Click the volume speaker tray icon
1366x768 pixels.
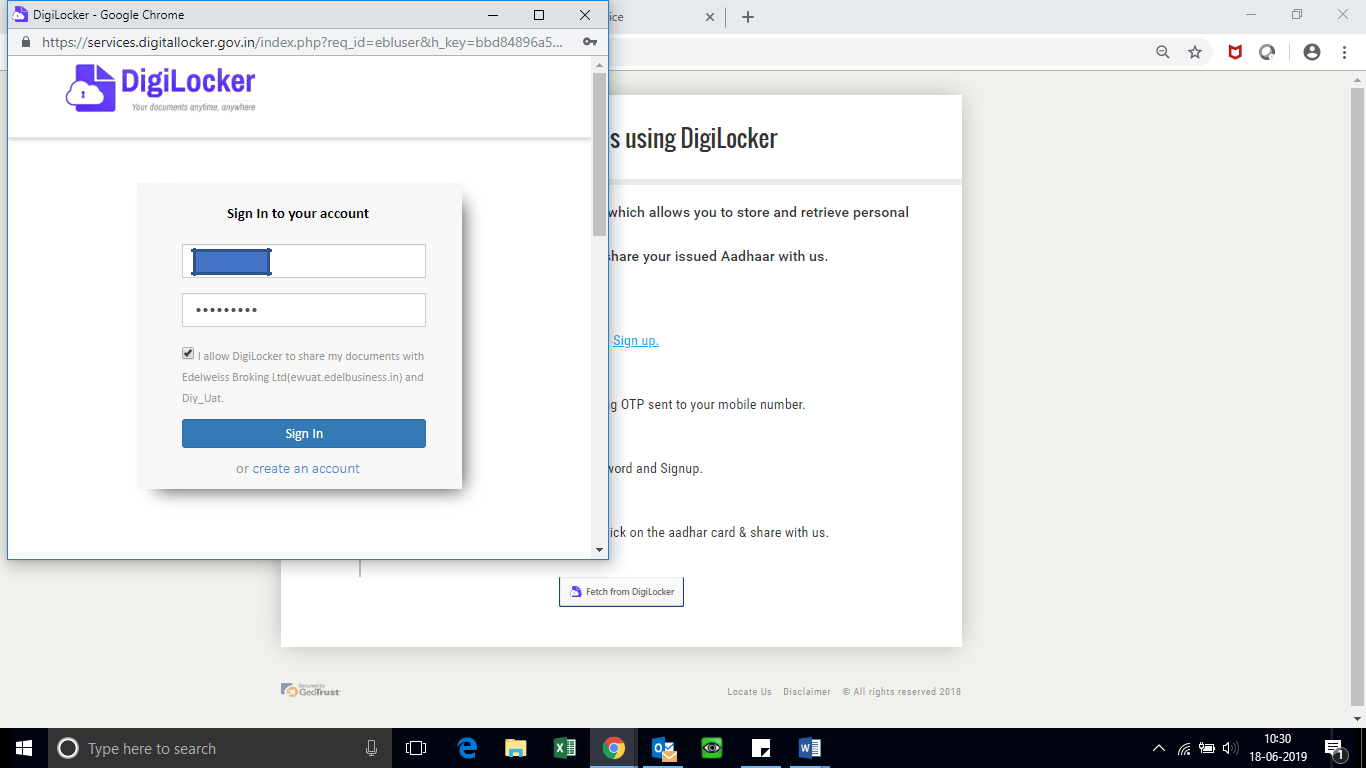[x=1231, y=748]
